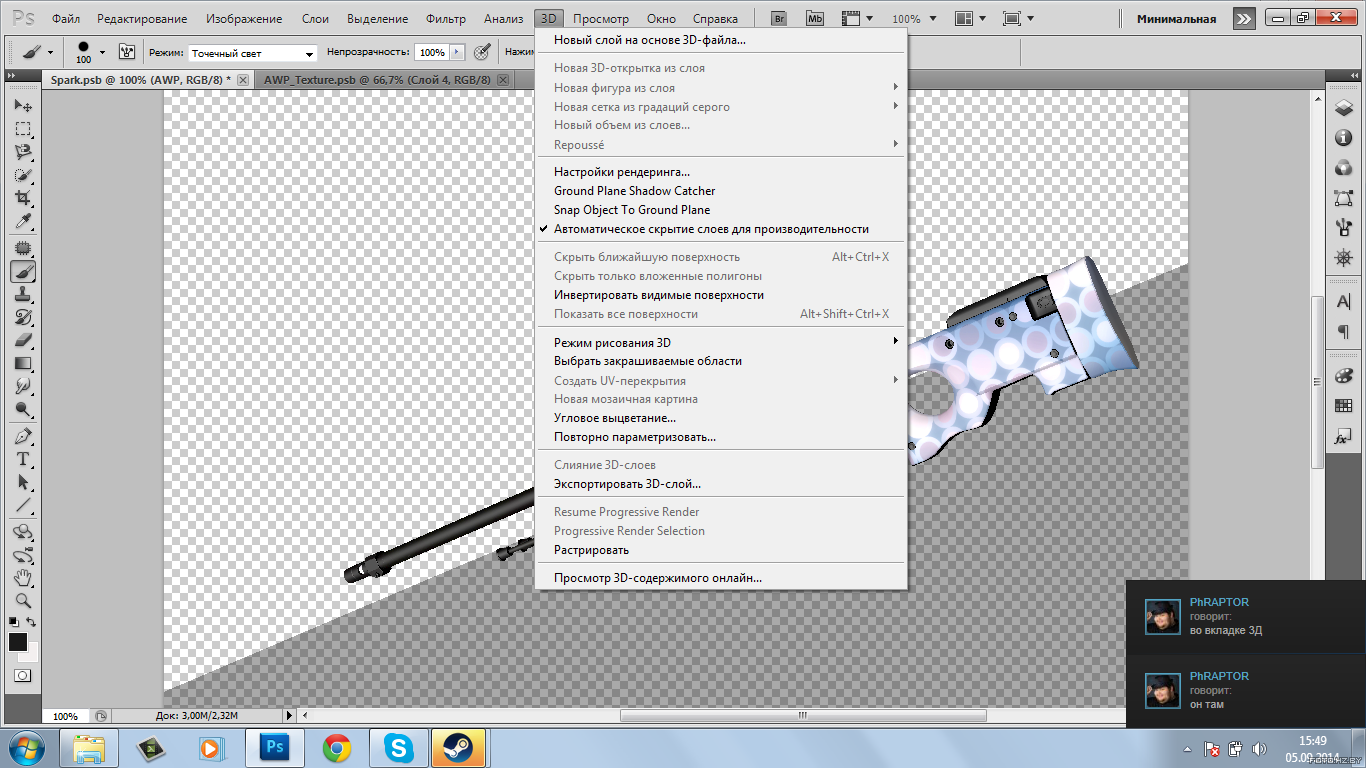
Task: Click the background color swatch
Action: 32,654
